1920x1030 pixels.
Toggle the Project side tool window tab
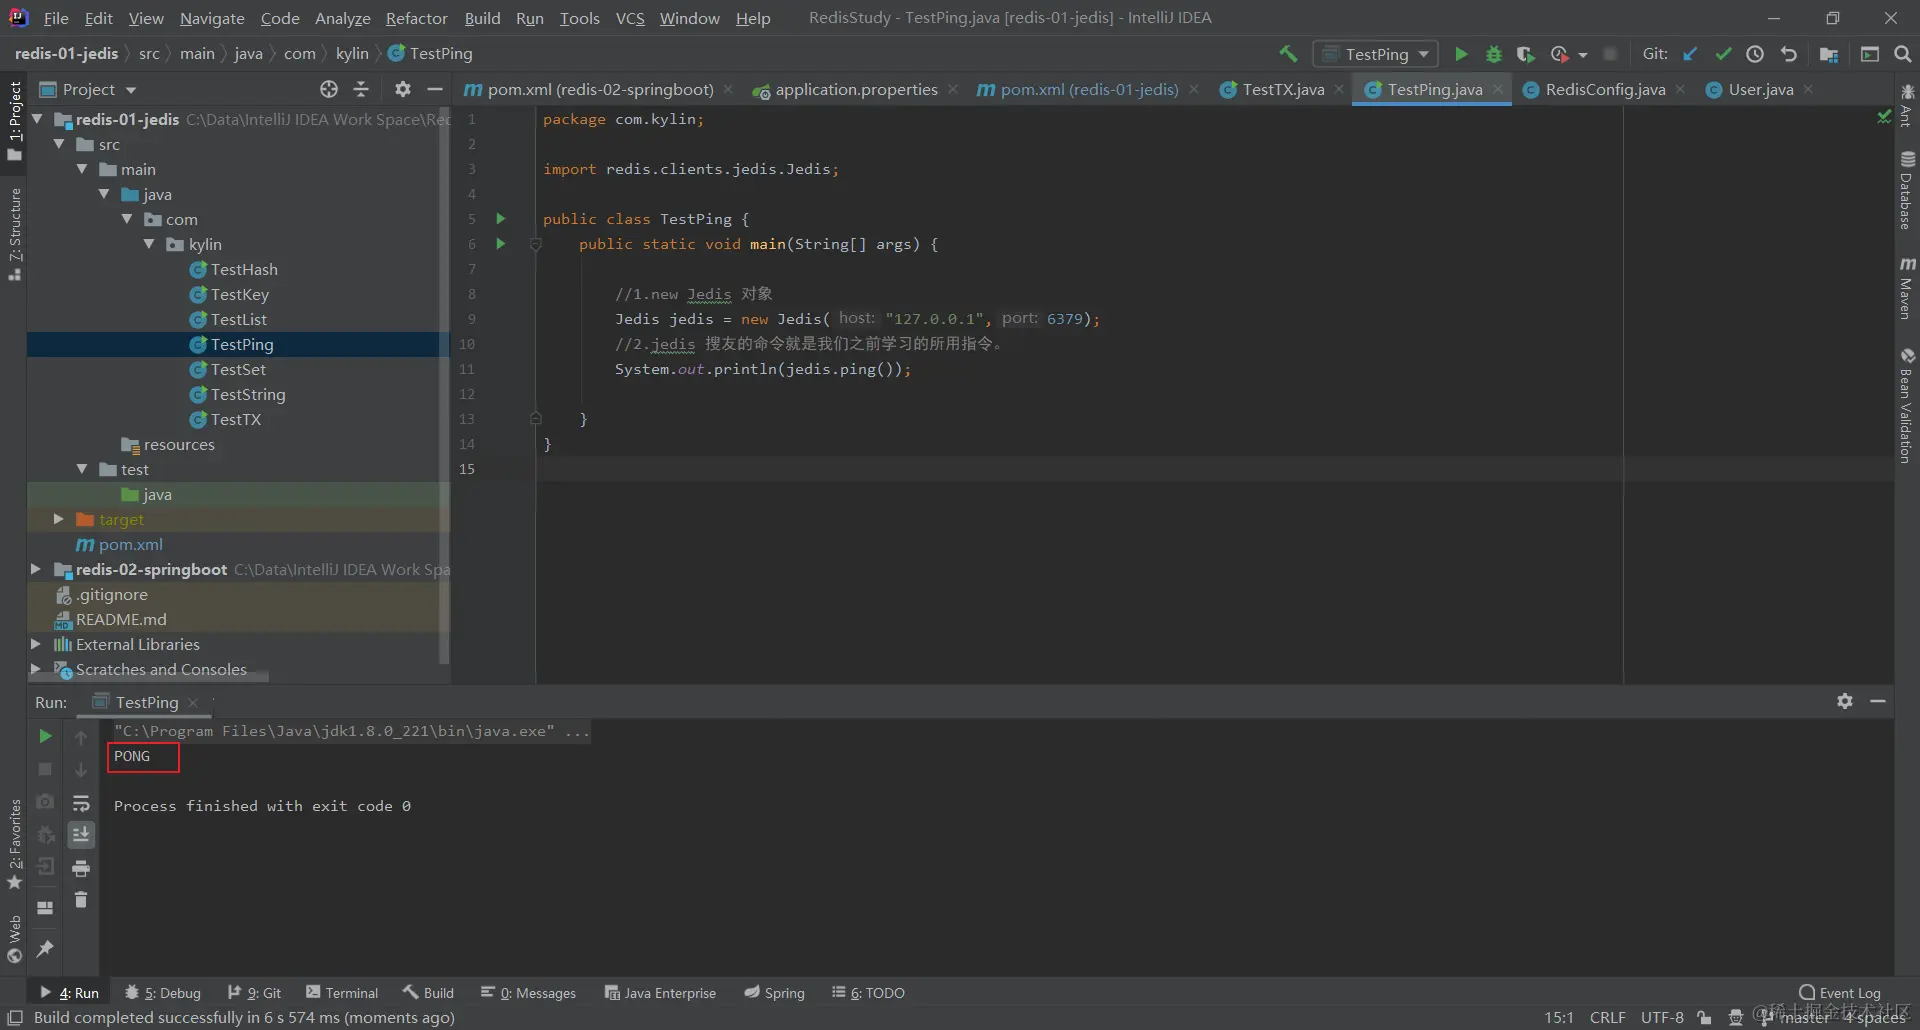pos(14,121)
